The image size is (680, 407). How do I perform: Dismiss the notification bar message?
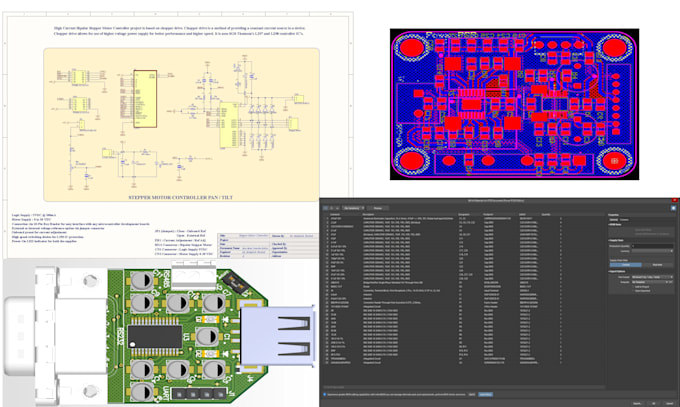coord(472,394)
